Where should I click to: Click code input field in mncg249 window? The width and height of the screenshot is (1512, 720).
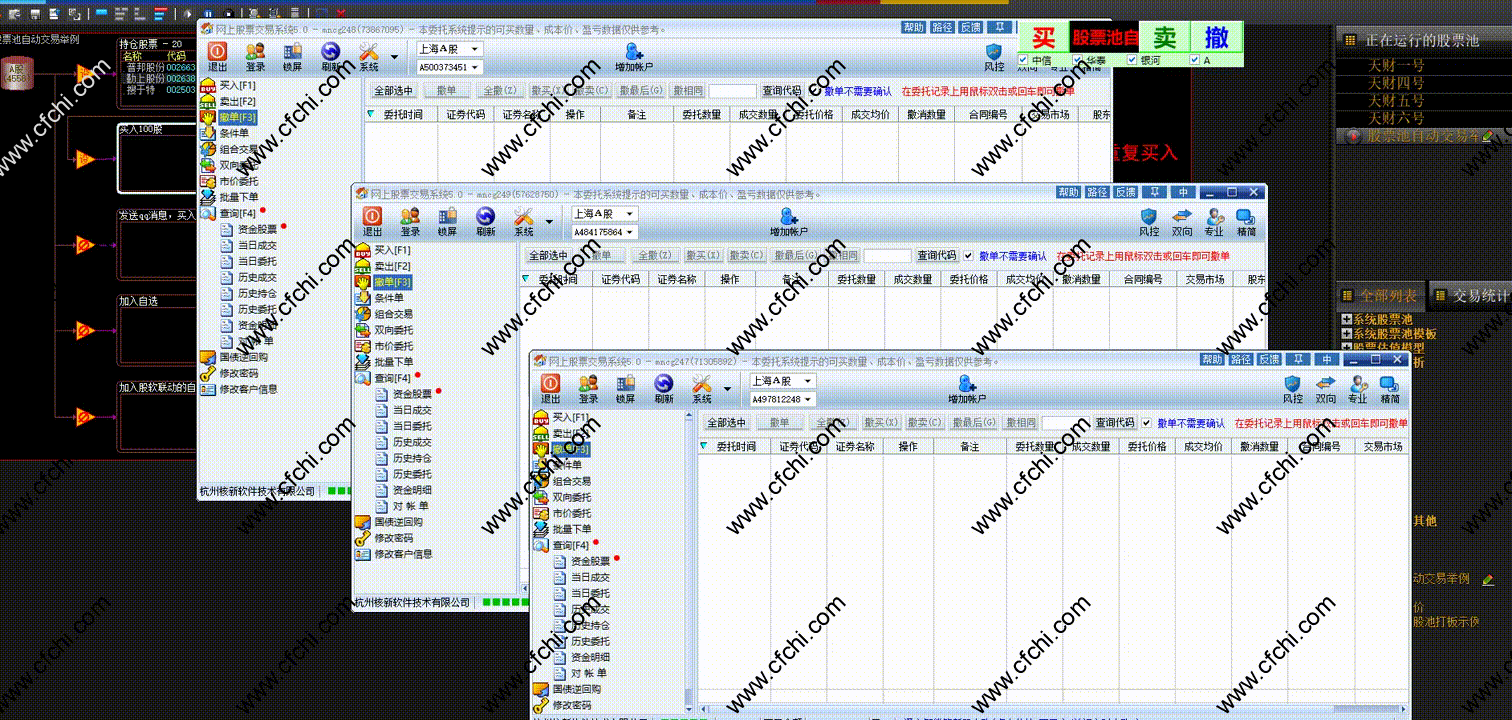pos(888,256)
